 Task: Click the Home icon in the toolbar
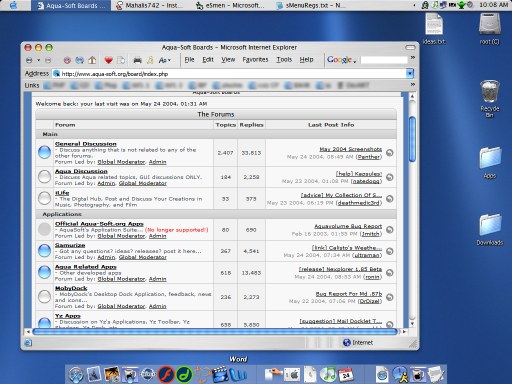[x=92, y=60]
